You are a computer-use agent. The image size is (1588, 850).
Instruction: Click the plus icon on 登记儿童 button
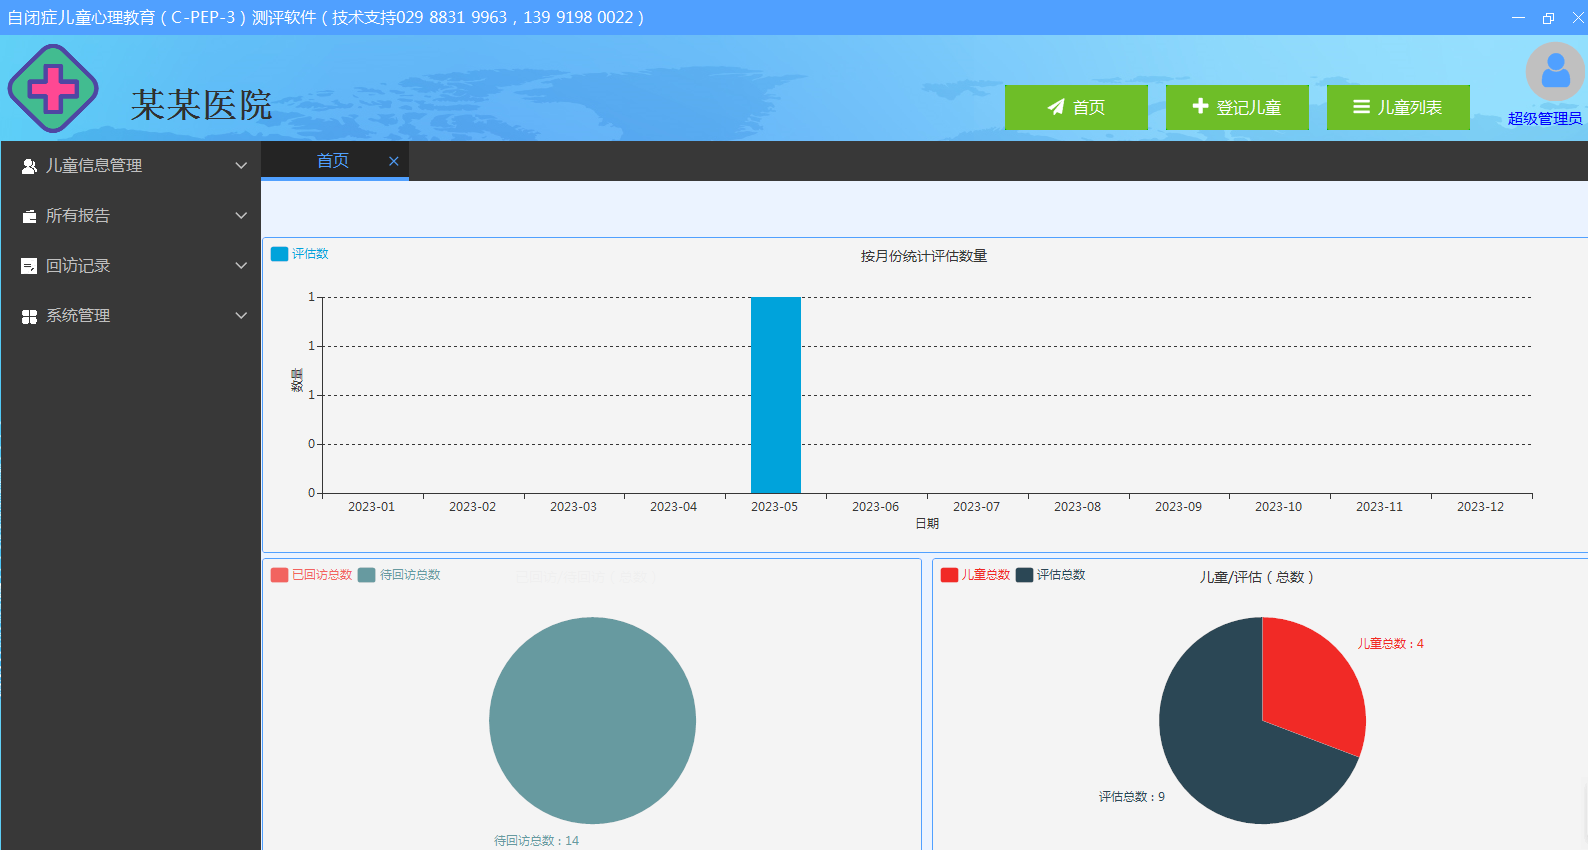tap(1200, 106)
